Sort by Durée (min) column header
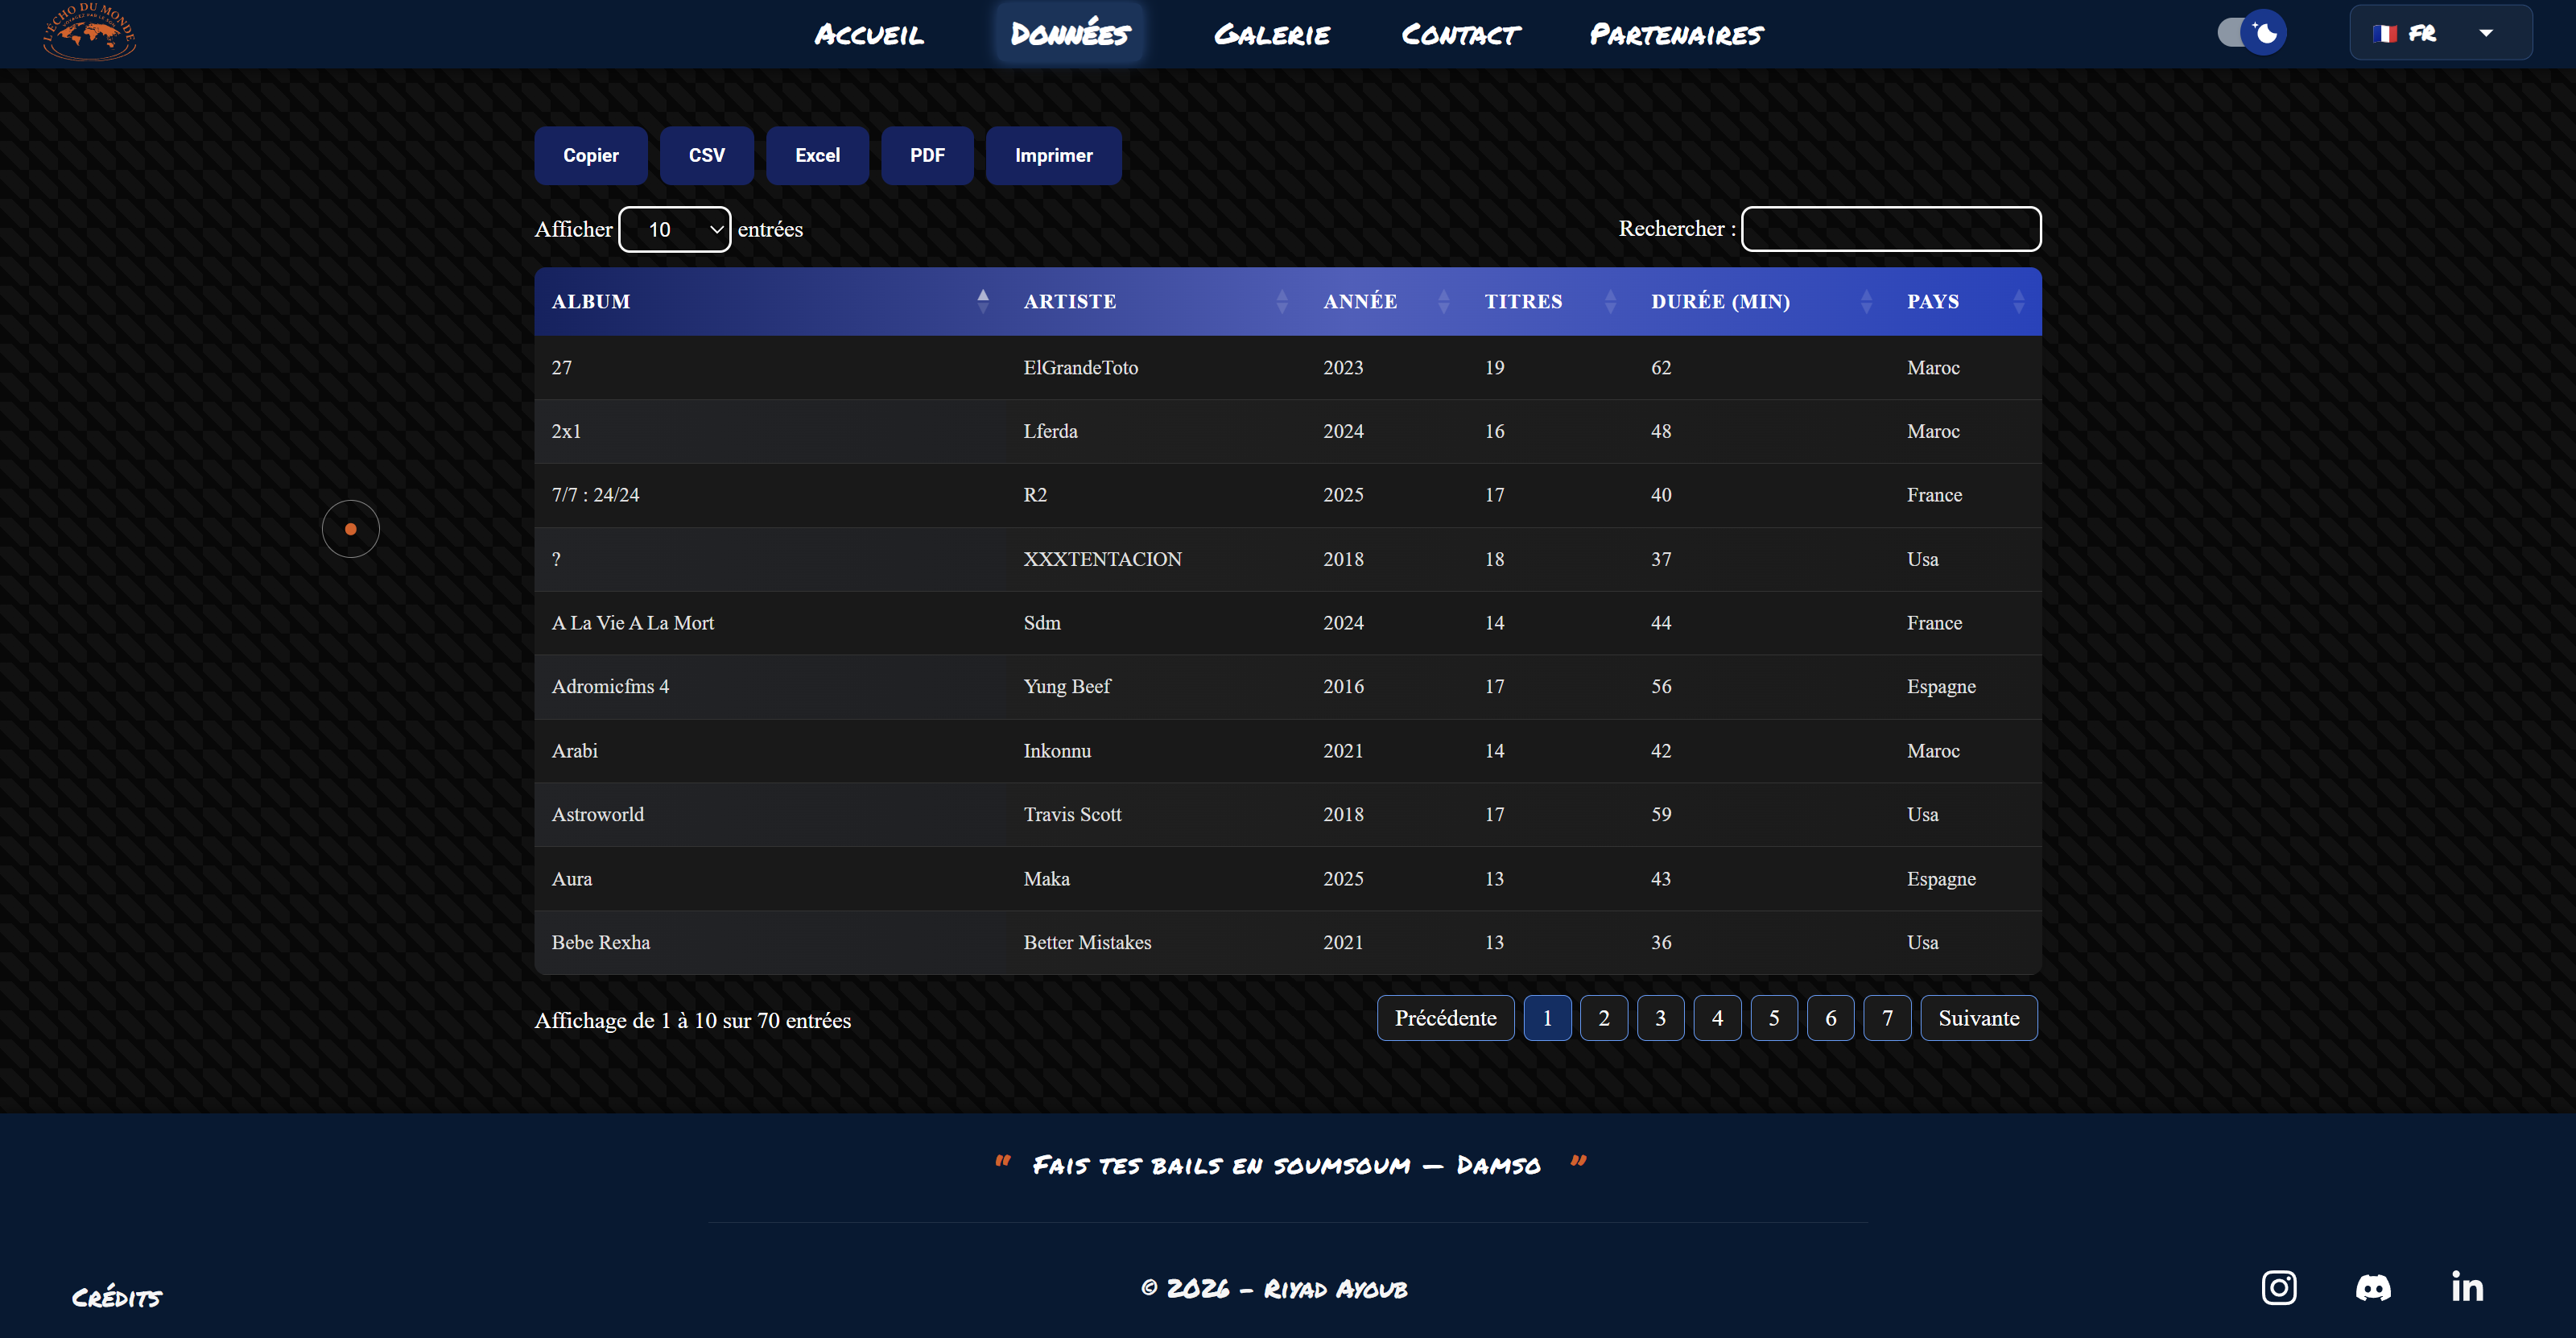This screenshot has width=2576, height=1338. pyautogui.click(x=1720, y=301)
